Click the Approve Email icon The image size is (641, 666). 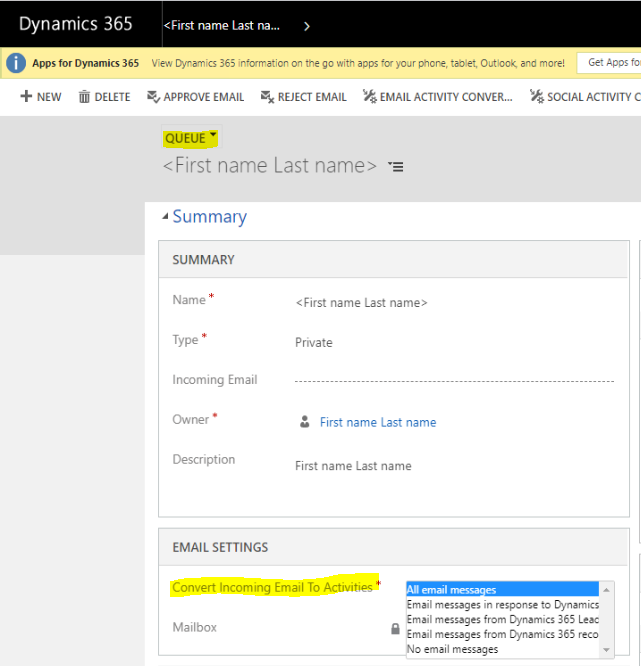pos(153,97)
